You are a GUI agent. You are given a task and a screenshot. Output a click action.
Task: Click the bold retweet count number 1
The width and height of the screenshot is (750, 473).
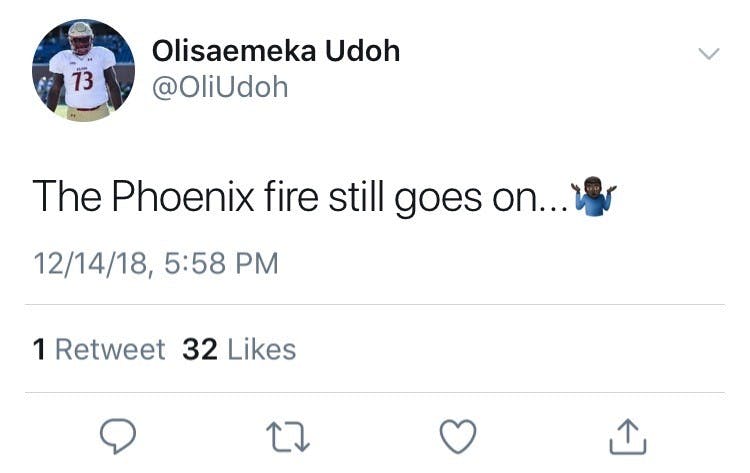39,349
